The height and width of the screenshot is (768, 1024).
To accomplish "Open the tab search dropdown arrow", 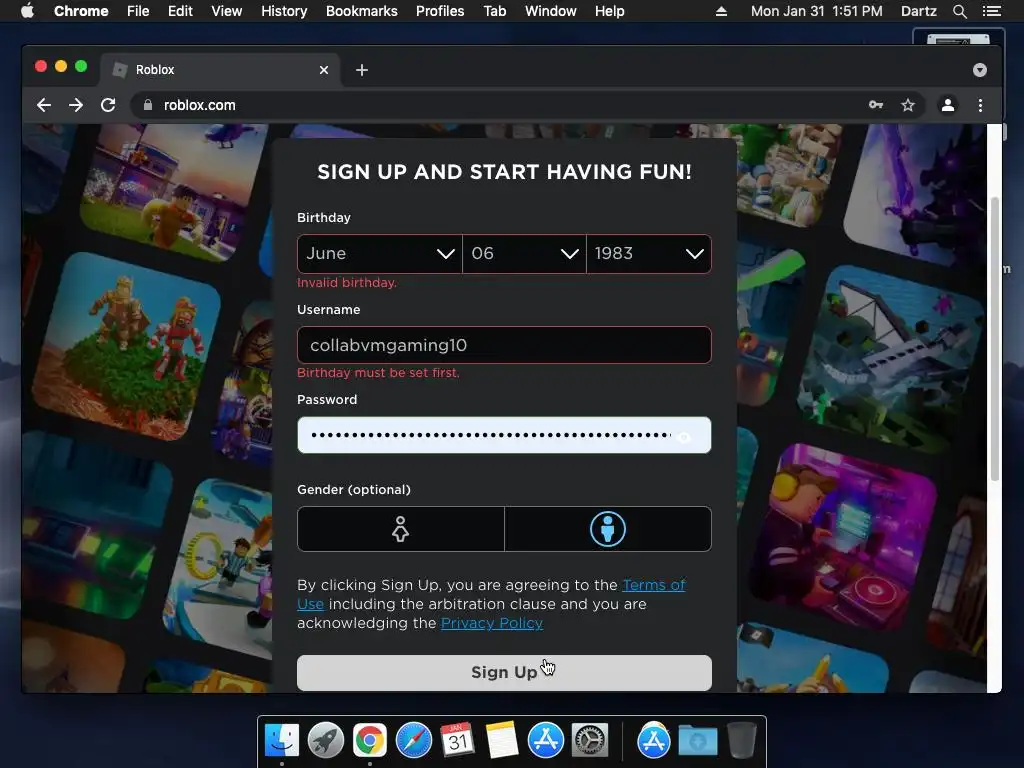I will coord(980,70).
